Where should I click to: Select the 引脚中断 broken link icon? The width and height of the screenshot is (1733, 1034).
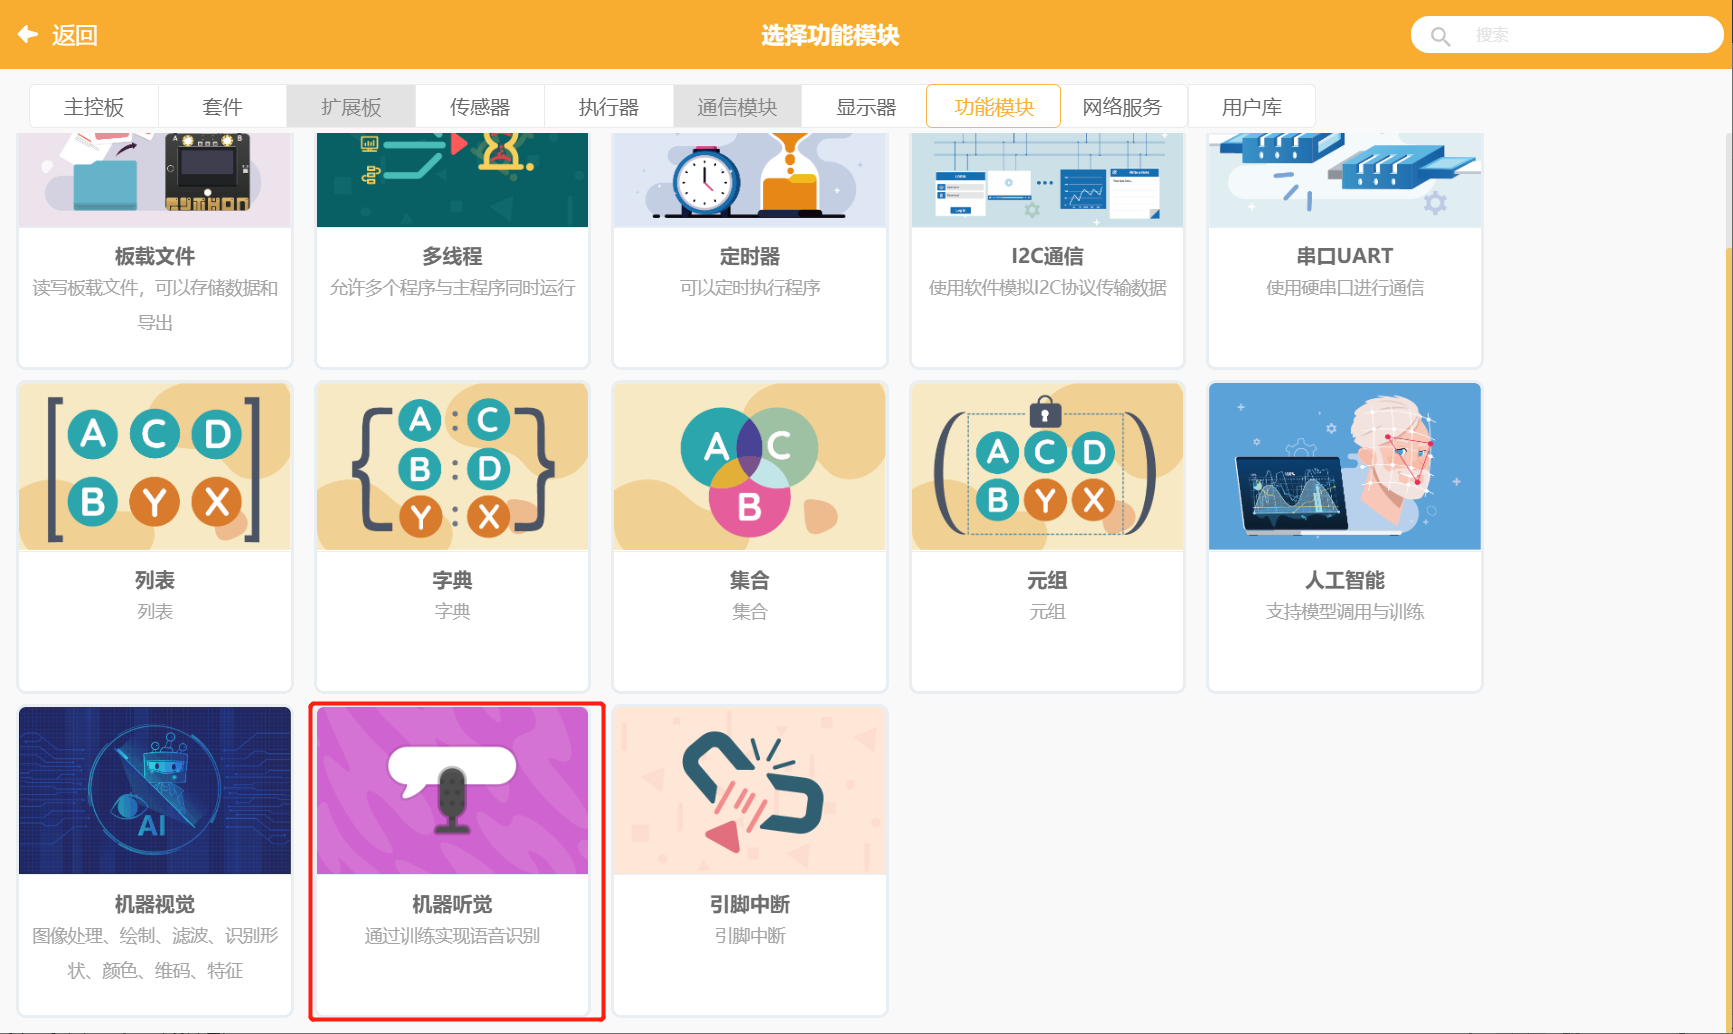pos(750,790)
